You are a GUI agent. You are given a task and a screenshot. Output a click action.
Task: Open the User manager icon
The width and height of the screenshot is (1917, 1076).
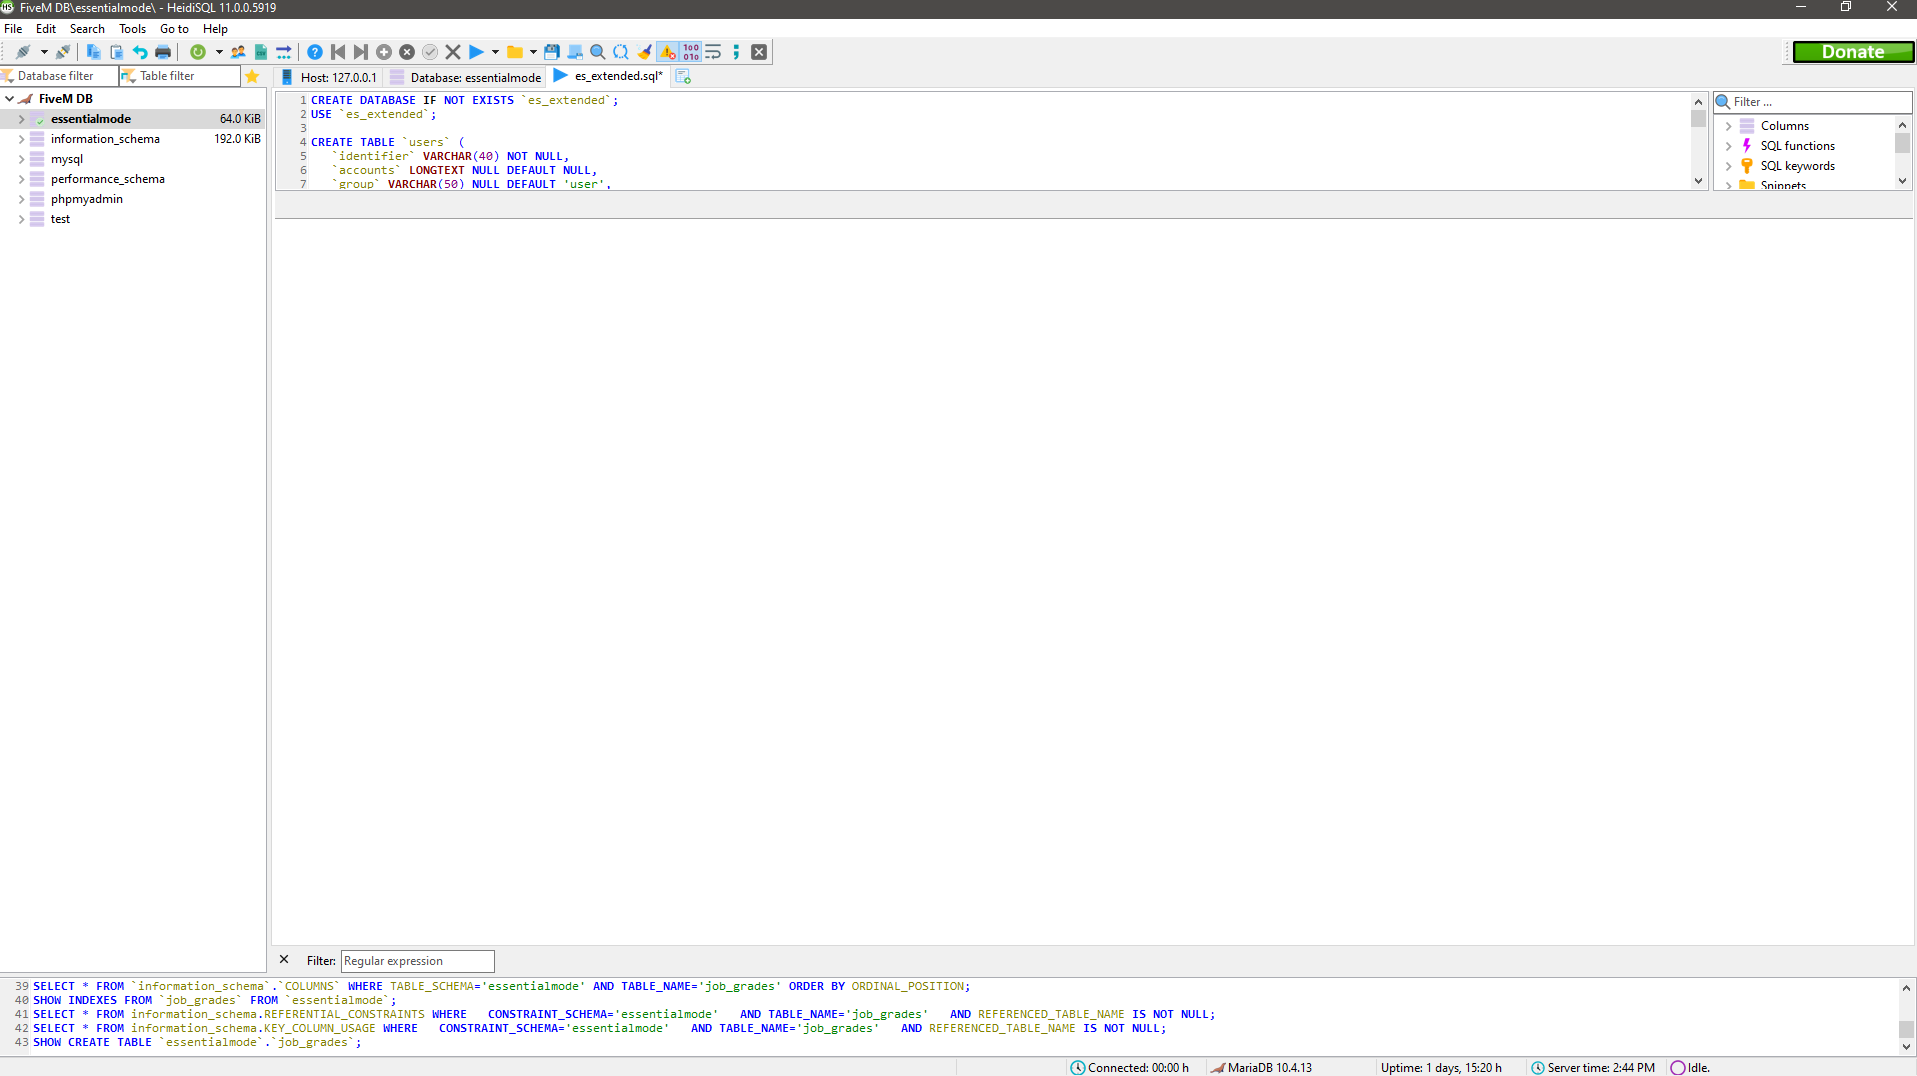point(238,52)
